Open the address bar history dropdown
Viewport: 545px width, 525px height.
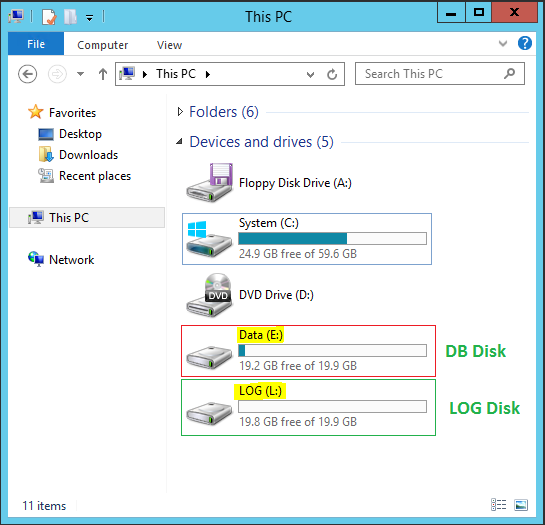[310, 74]
